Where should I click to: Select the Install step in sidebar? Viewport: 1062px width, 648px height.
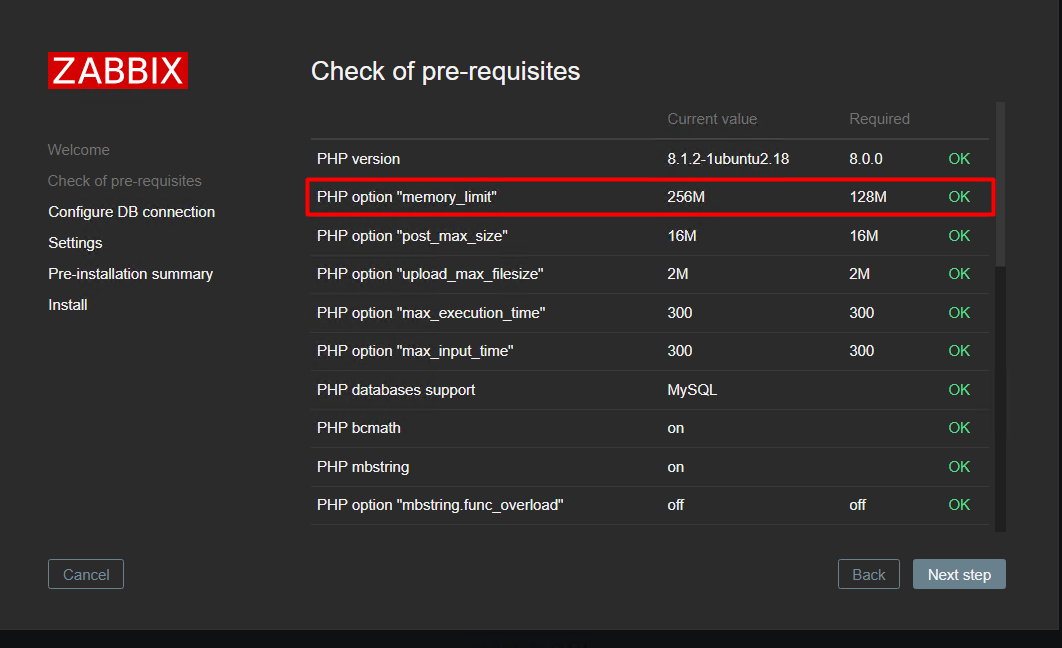68,305
